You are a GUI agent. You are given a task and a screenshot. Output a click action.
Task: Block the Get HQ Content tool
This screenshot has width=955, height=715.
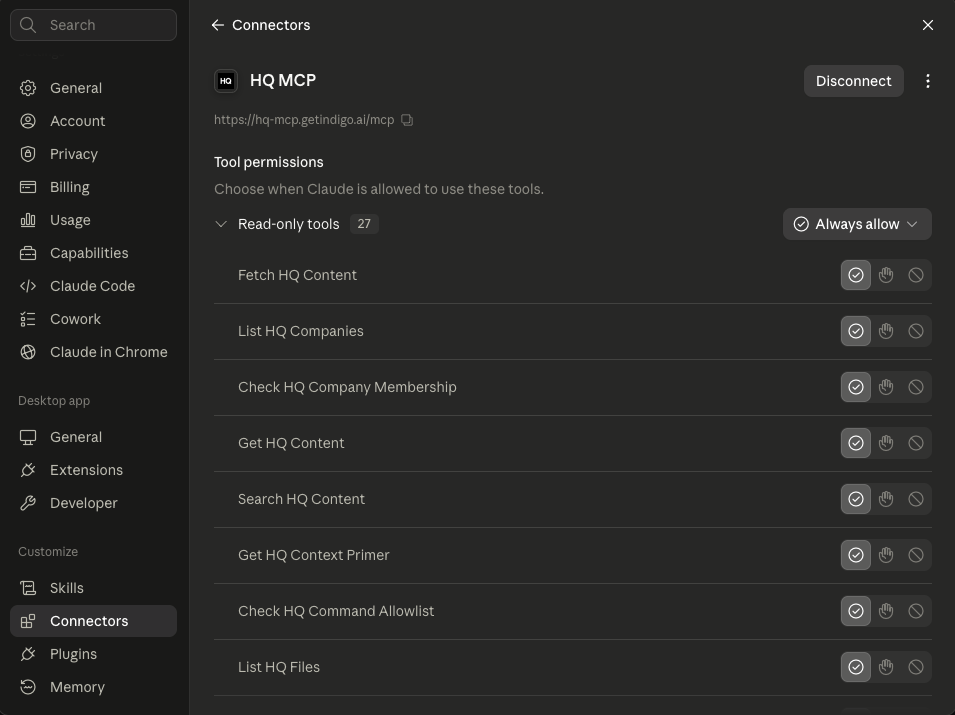916,443
